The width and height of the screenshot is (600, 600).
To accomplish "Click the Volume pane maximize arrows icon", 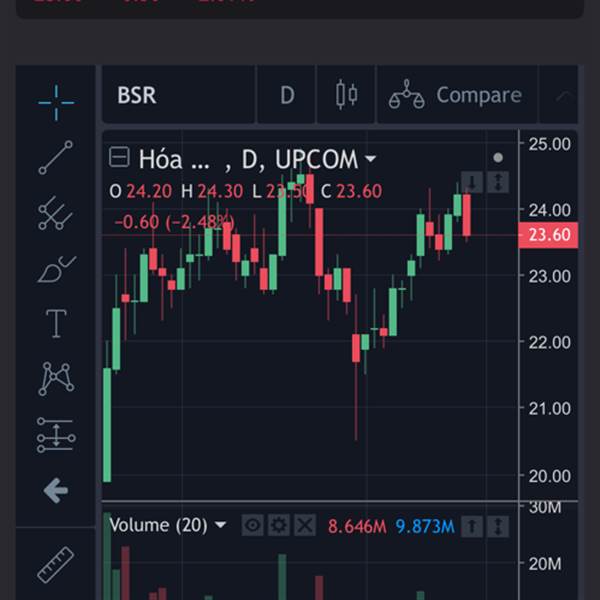I will (498, 527).
